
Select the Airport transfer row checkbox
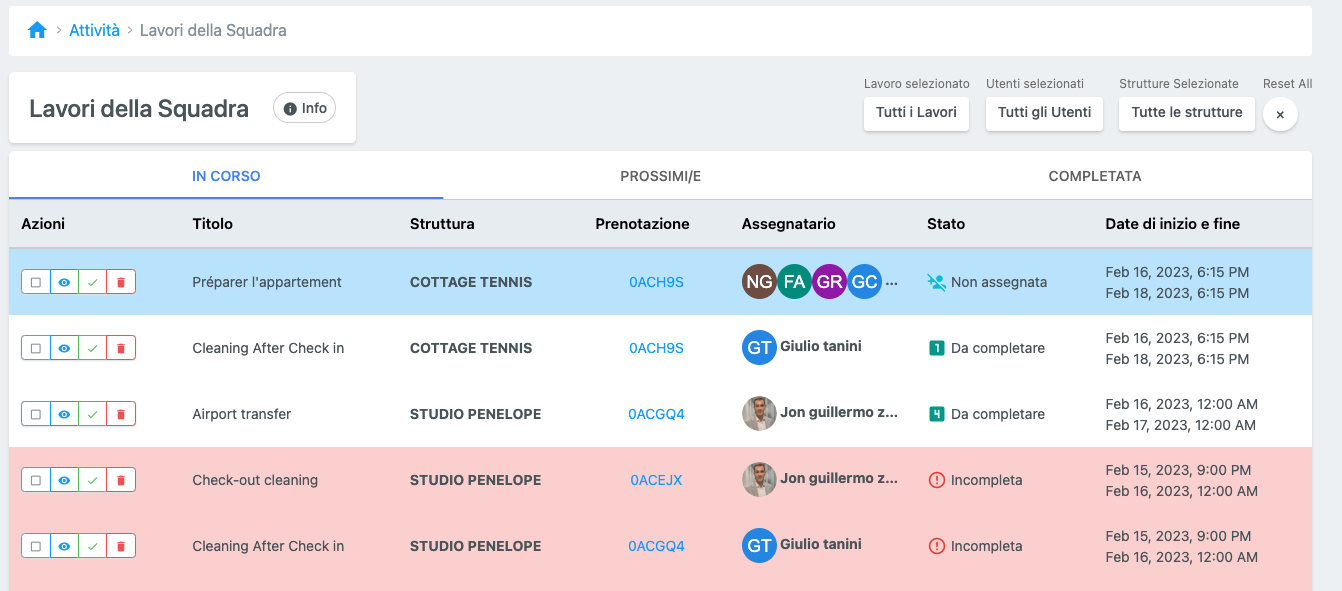pyautogui.click(x=36, y=414)
